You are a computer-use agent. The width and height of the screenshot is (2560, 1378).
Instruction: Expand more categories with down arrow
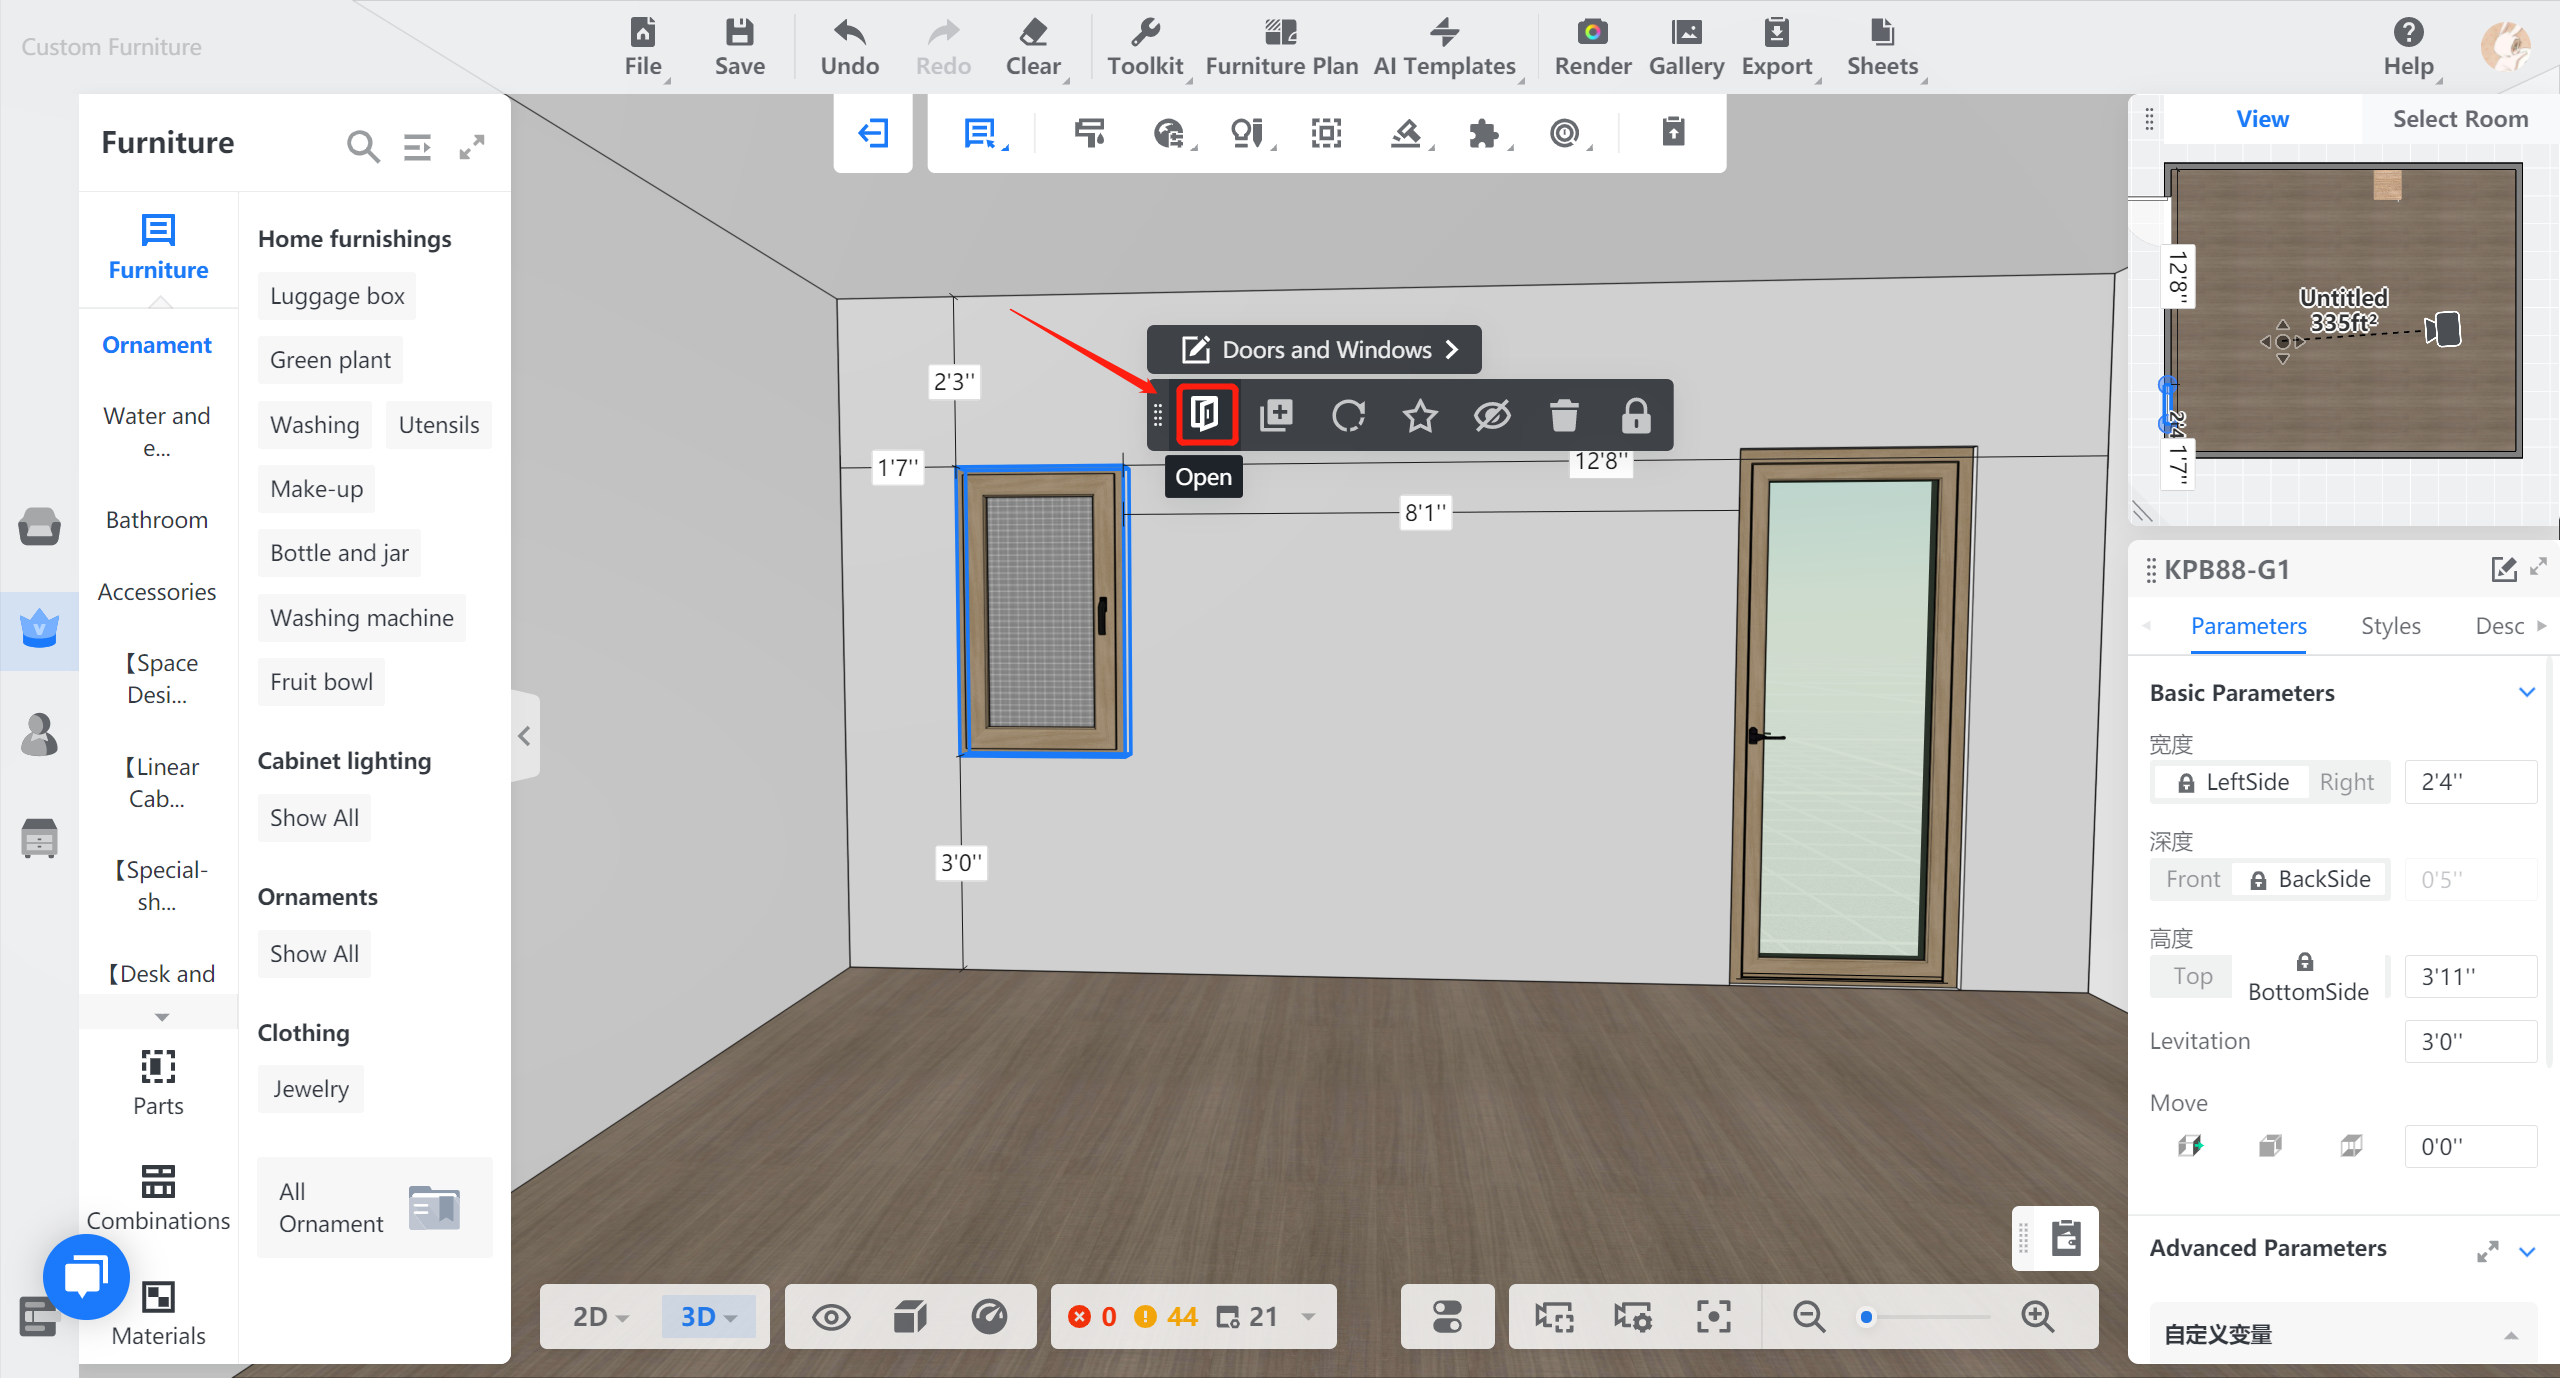pos(161,1016)
